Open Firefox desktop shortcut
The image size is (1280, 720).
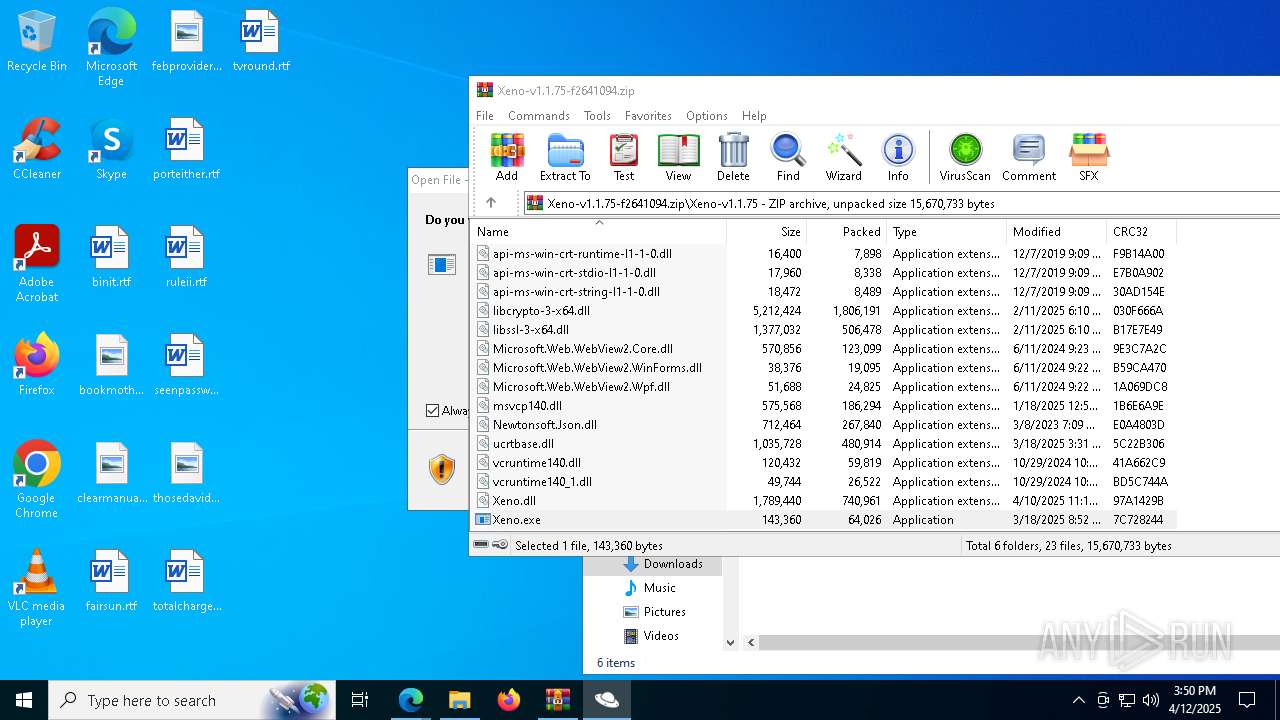(37, 365)
